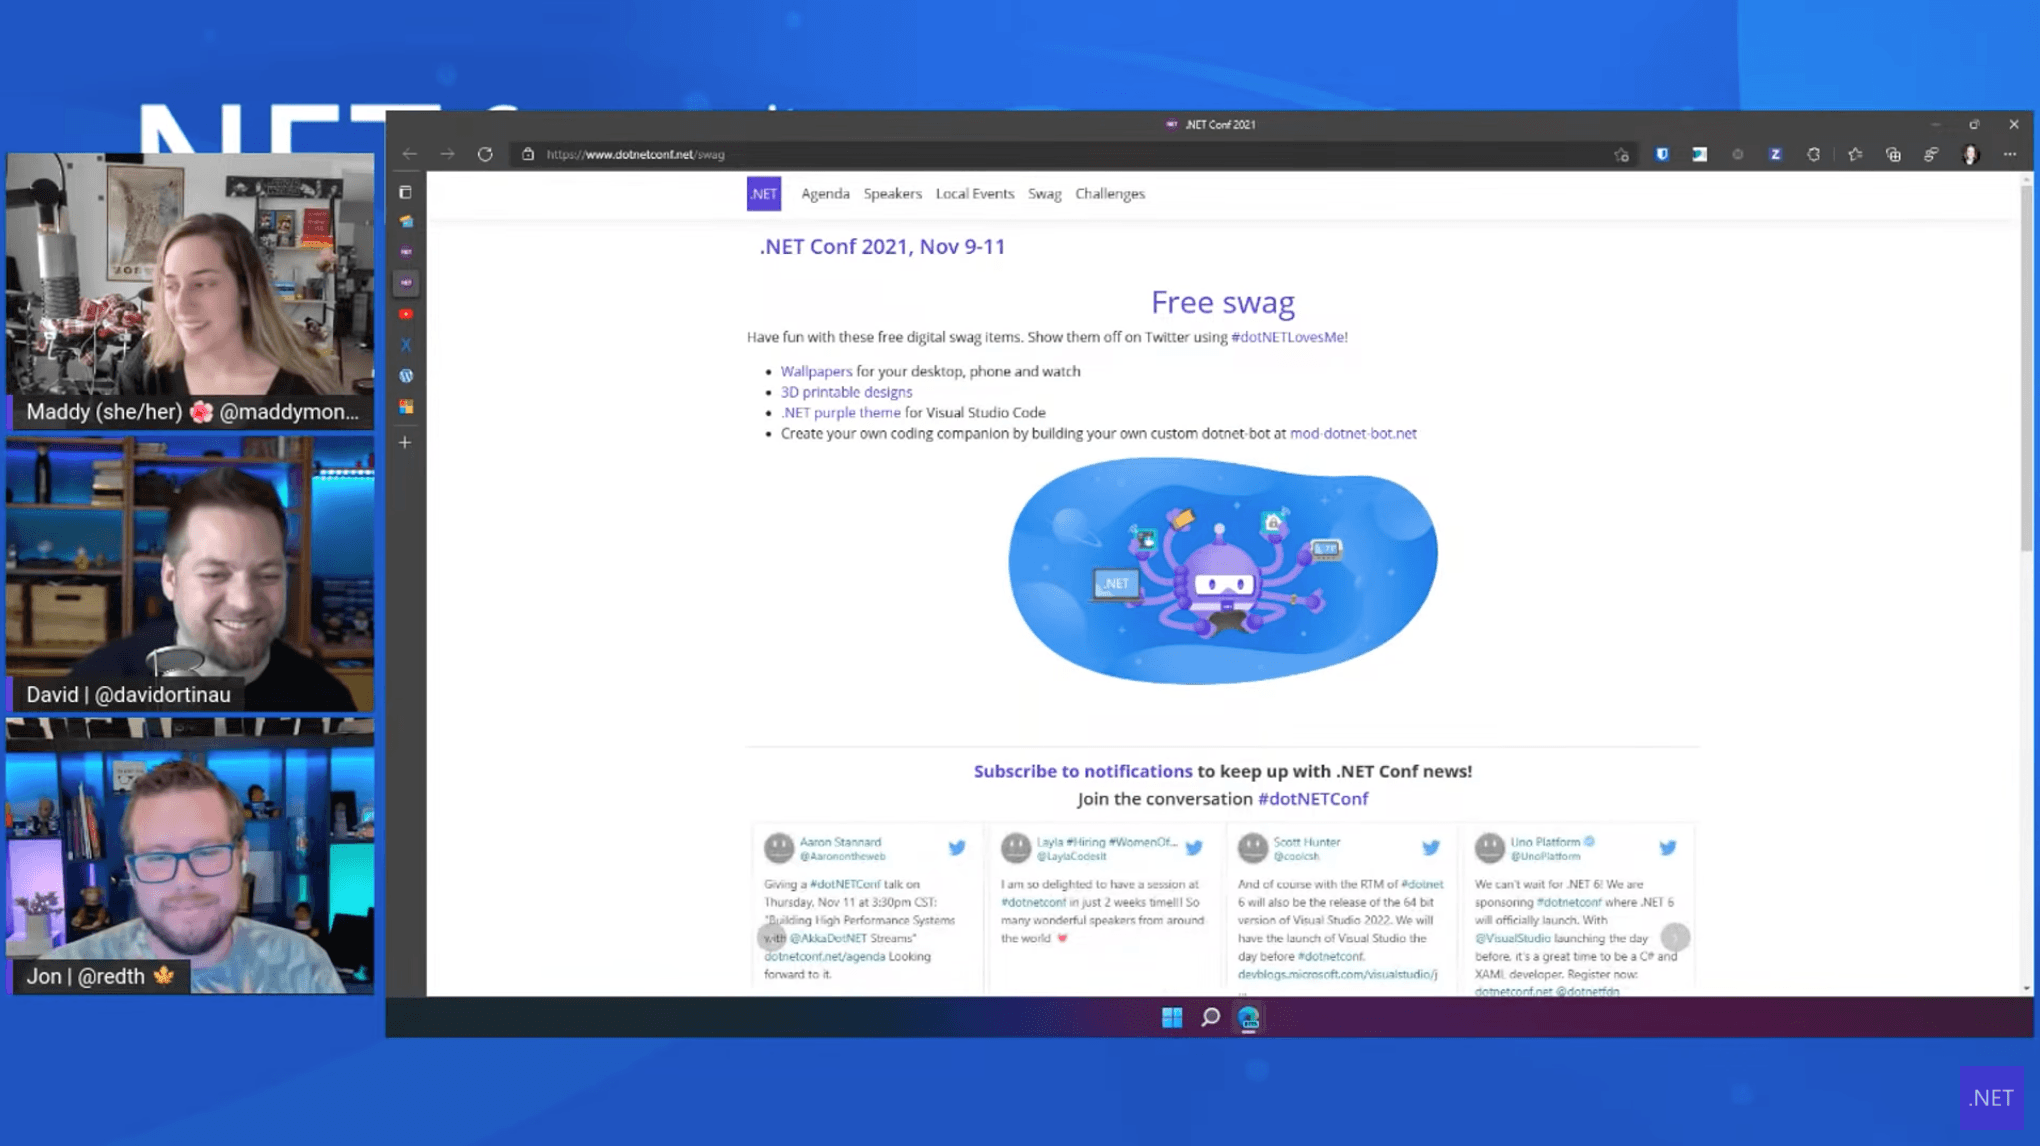The image size is (2040, 1146).
Task: Add a new tab with plus button
Action: point(405,442)
